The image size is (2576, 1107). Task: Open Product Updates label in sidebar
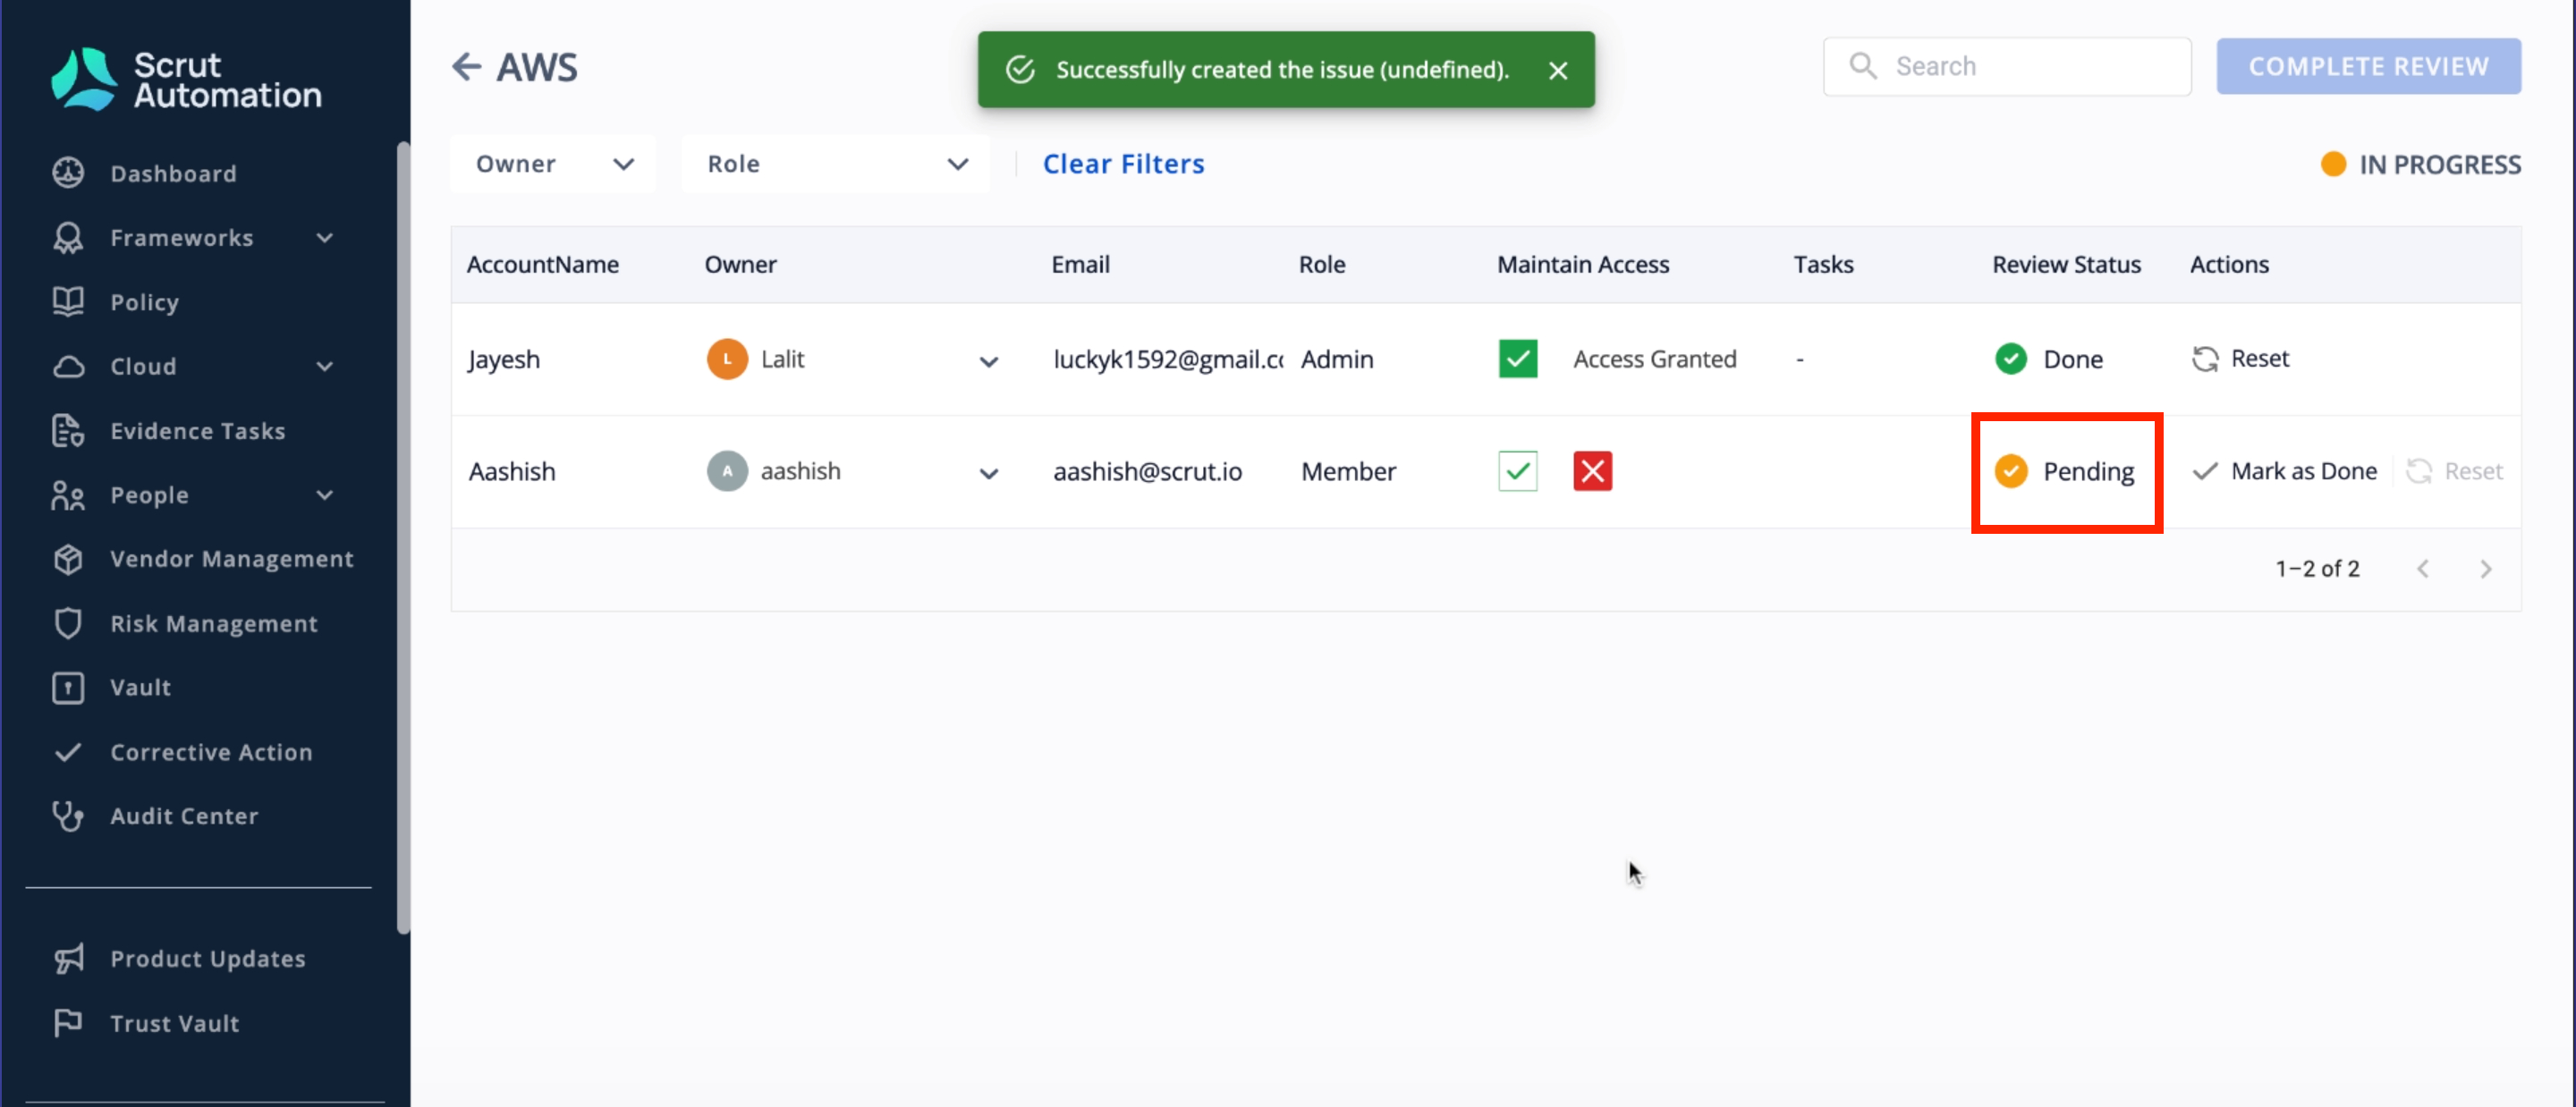click(208, 959)
